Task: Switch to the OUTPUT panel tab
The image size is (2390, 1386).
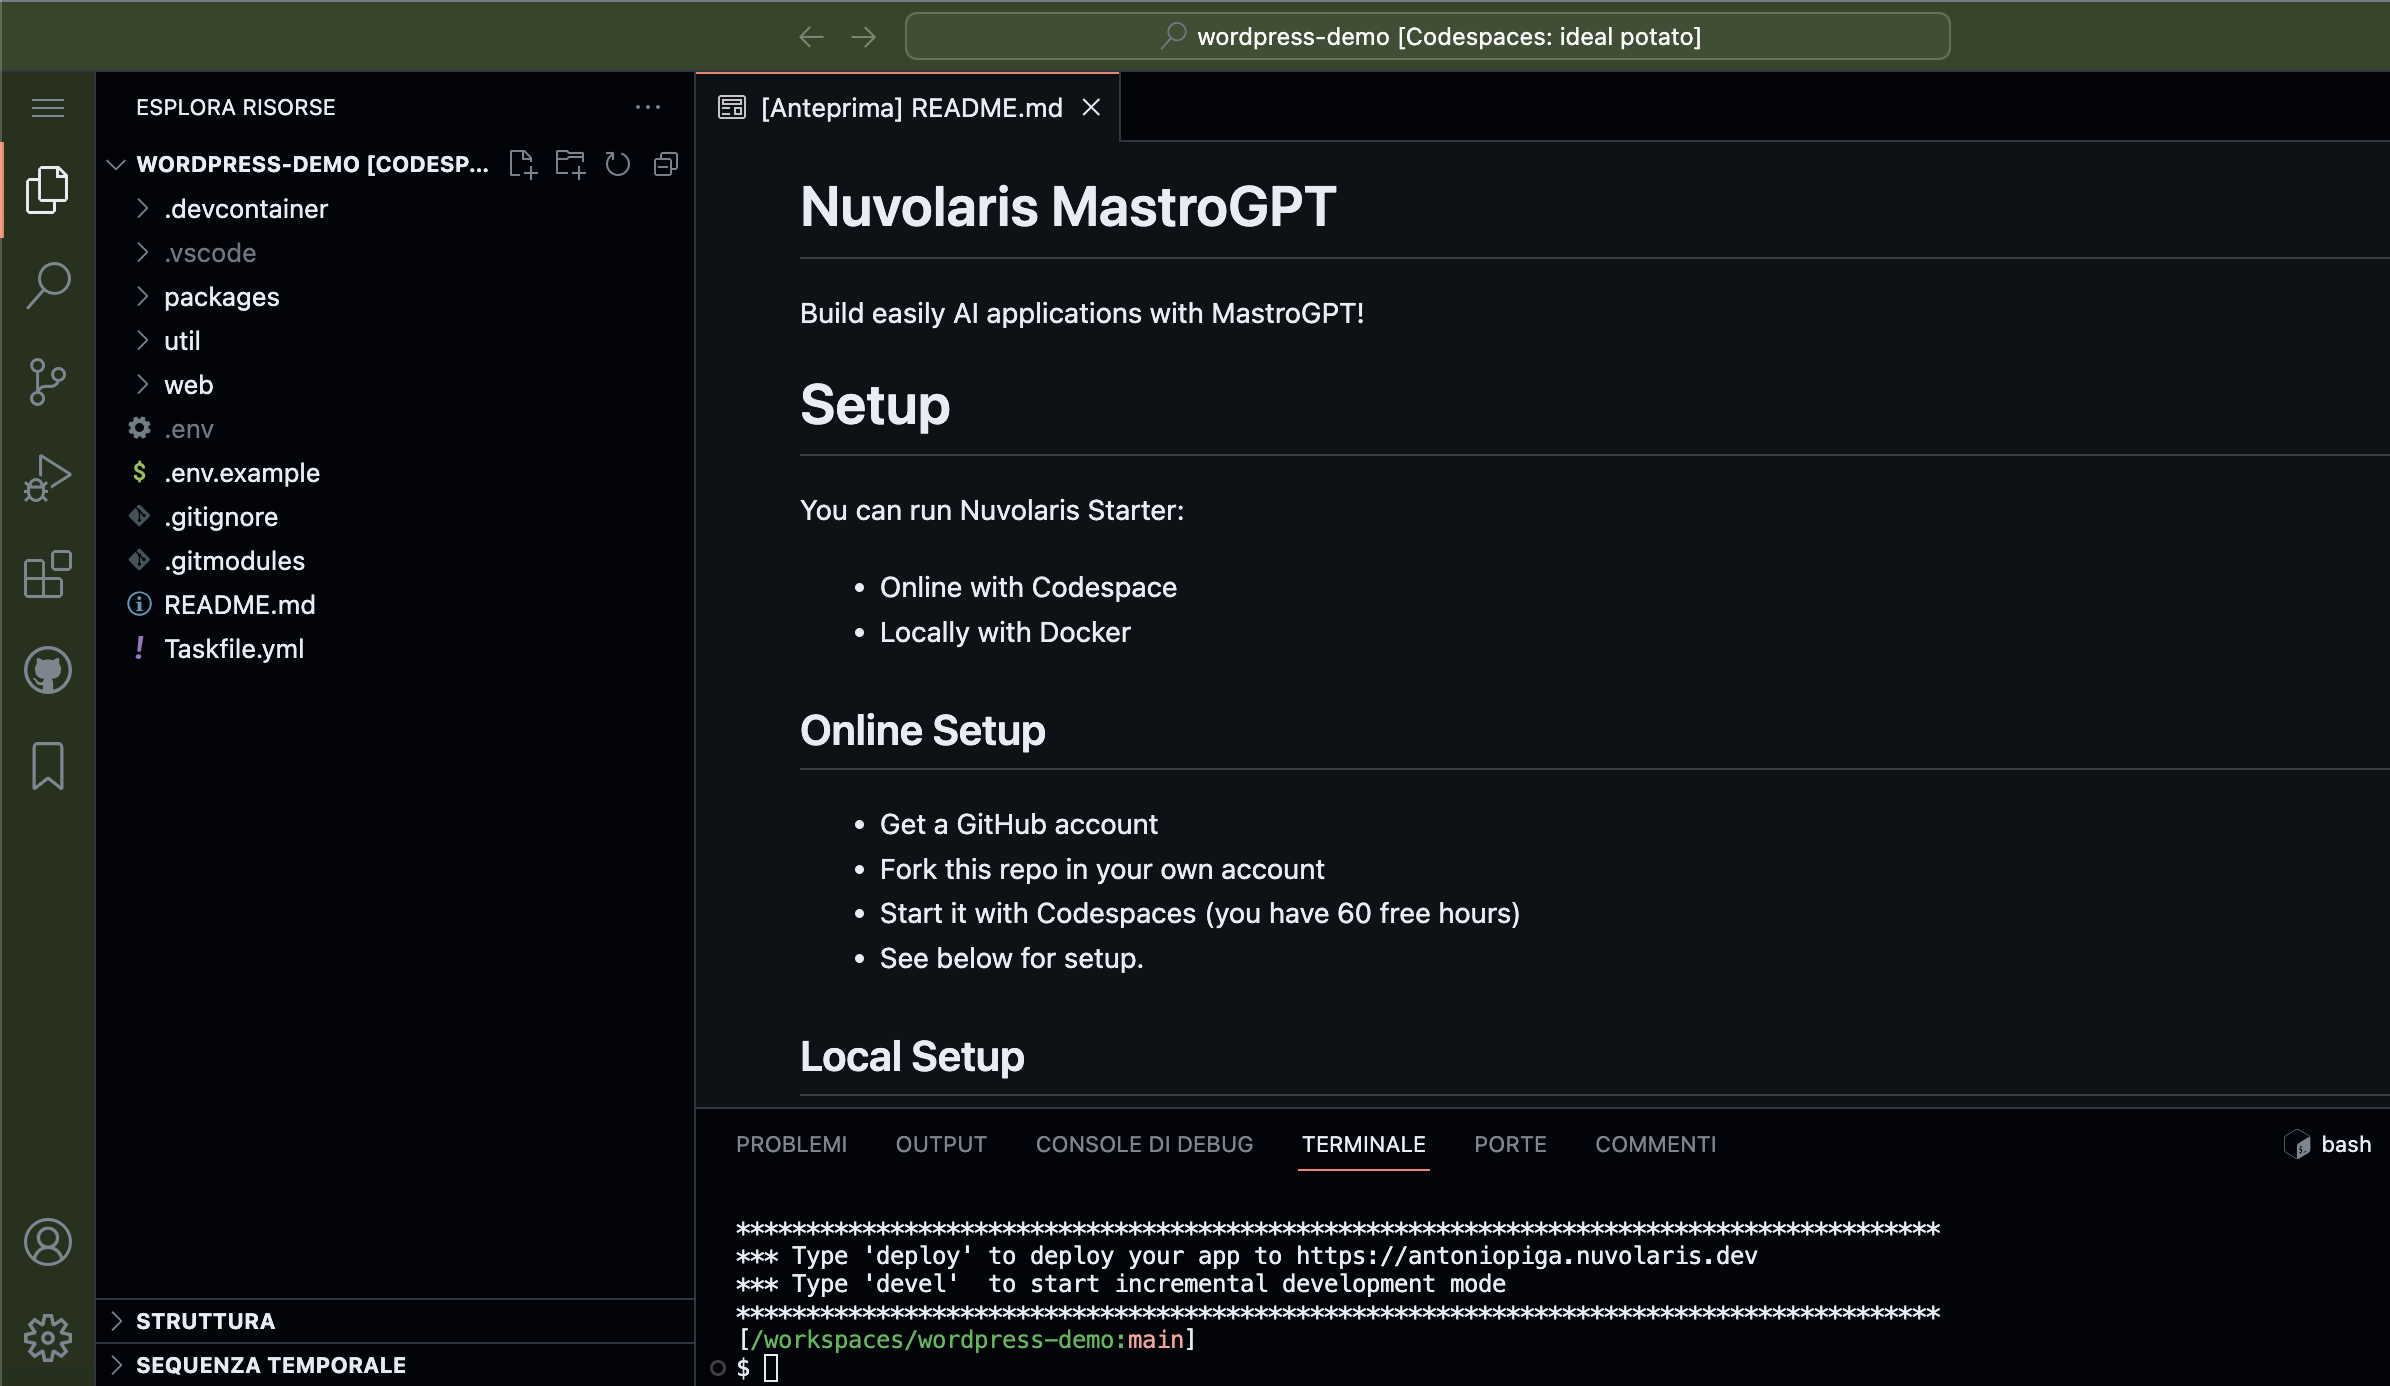Action: pyautogui.click(x=941, y=1144)
